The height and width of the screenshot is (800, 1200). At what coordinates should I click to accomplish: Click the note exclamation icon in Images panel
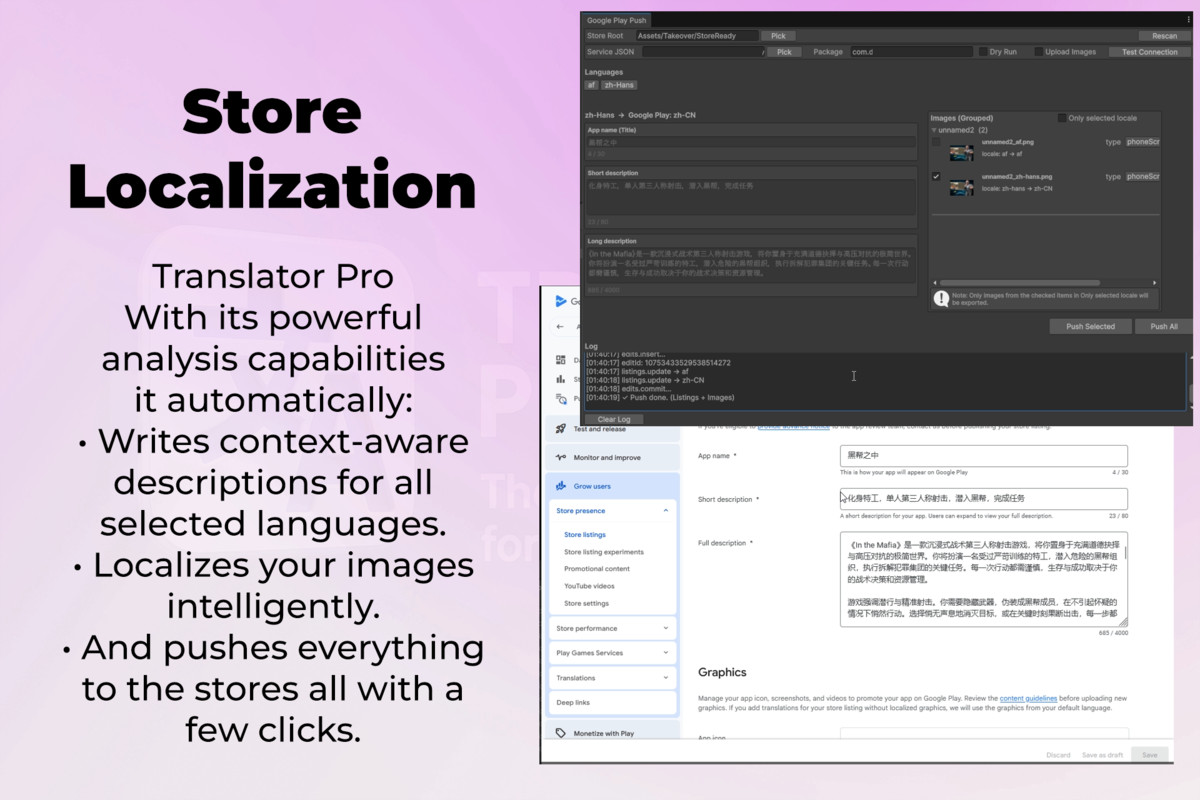point(941,298)
